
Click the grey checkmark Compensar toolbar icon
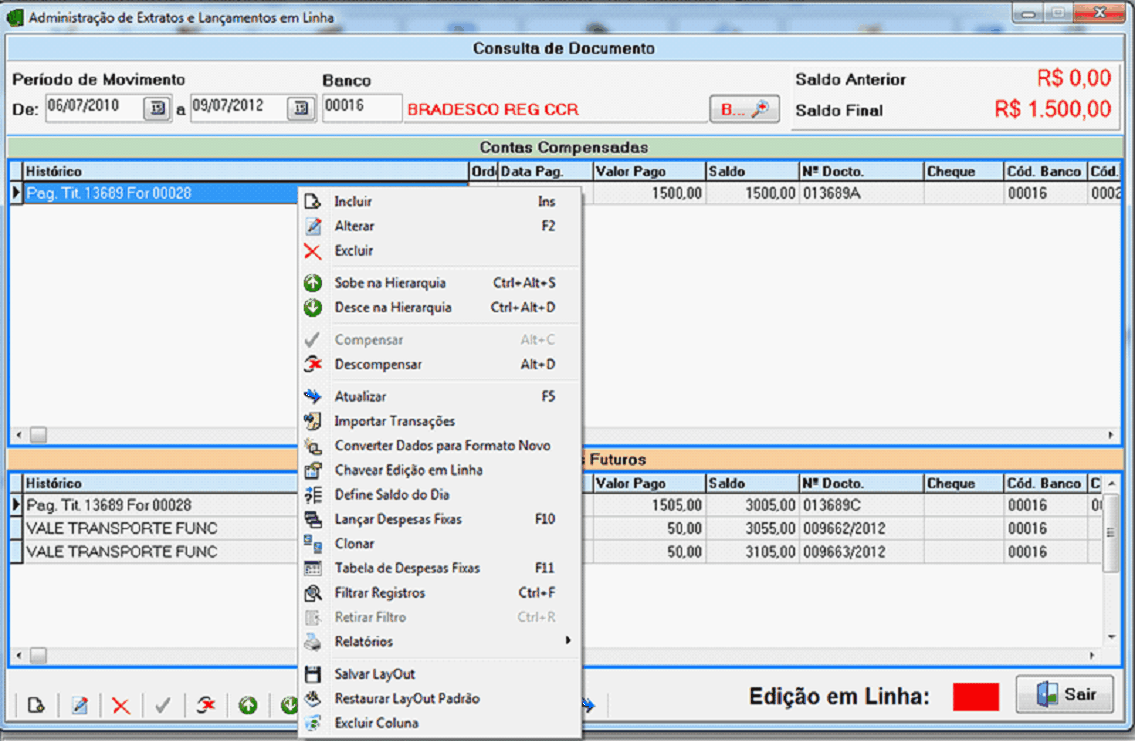click(x=163, y=706)
